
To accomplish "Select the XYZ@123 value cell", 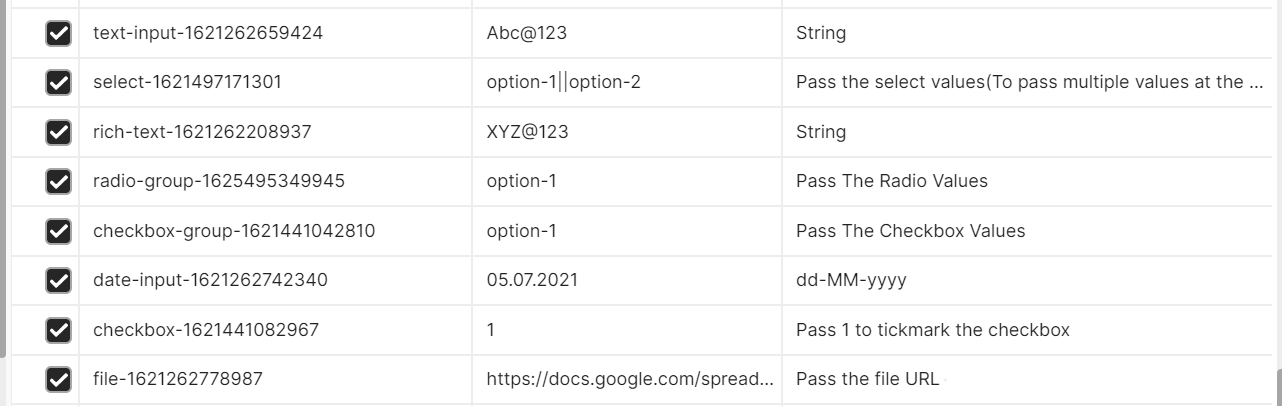I will click(627, 132).
